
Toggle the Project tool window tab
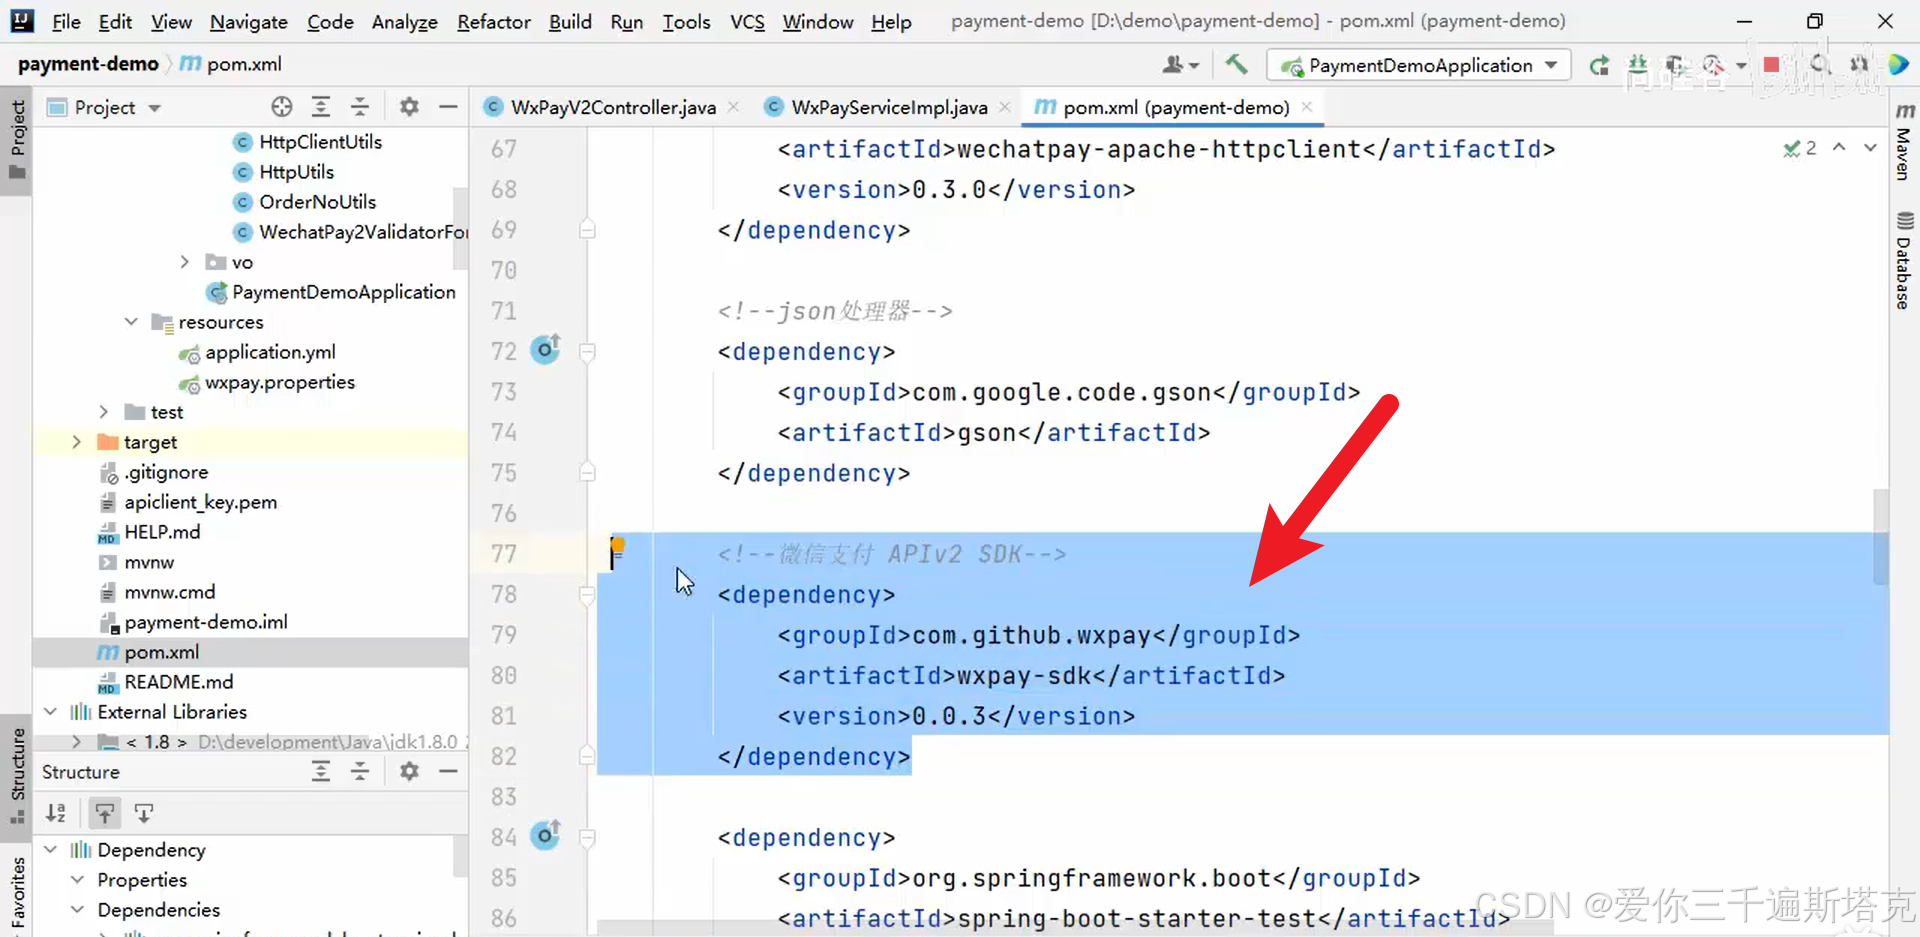point(17,140)
